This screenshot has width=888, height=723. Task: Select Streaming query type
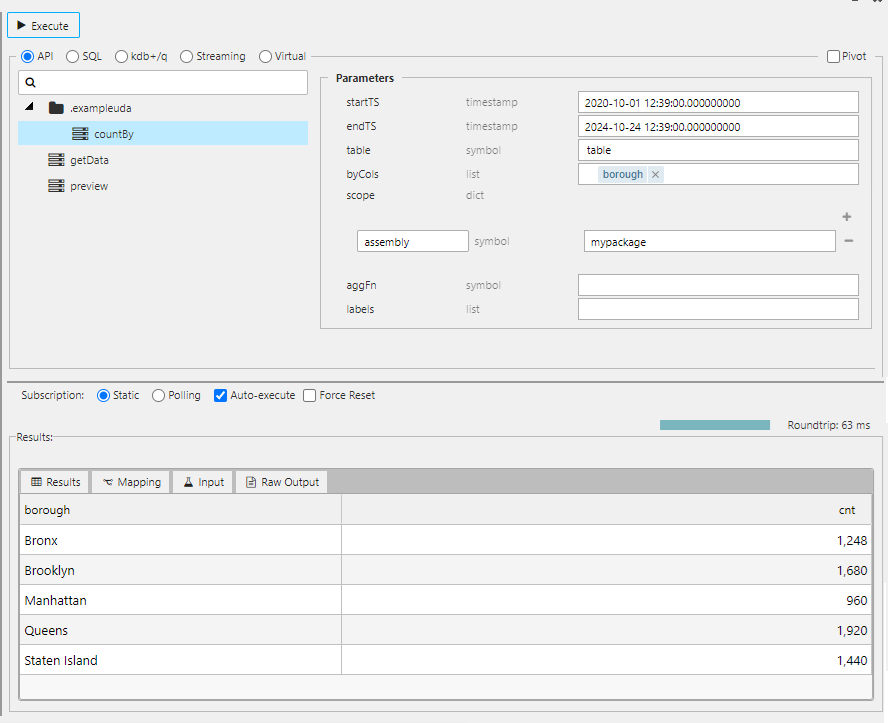pos(185,56)
